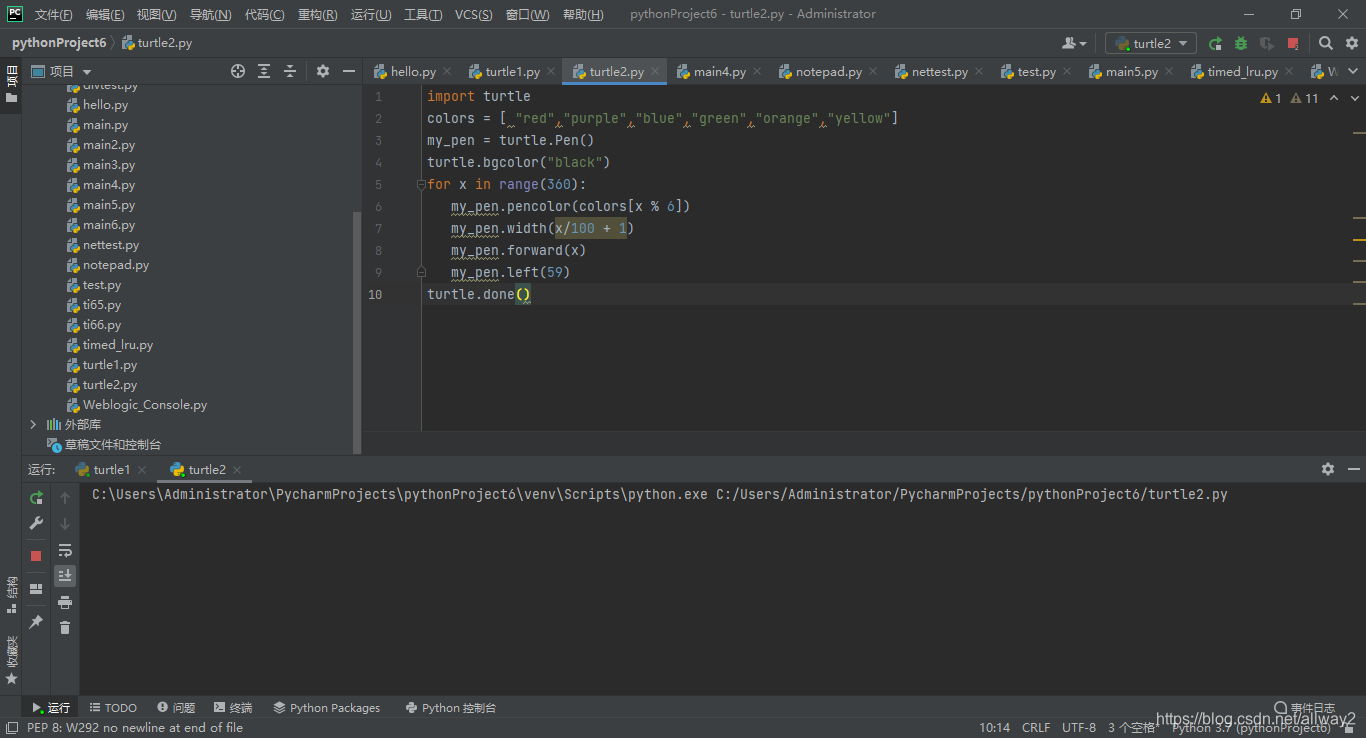The height and width of the screenshot is (738, 1366).
Task: Click the weak warning indicator showing 11
Action: coord(1305,98)
